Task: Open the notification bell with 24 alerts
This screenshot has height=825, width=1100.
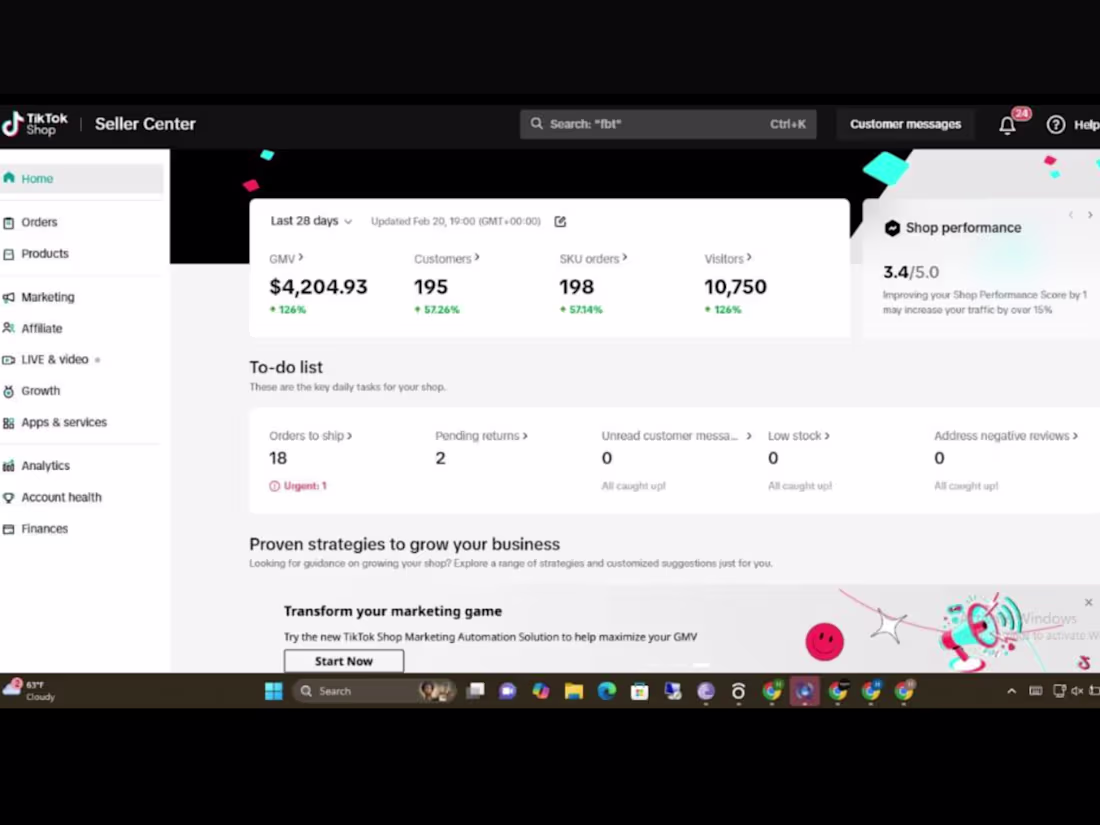Action: pyautogui.click(x=1007, y=124)
